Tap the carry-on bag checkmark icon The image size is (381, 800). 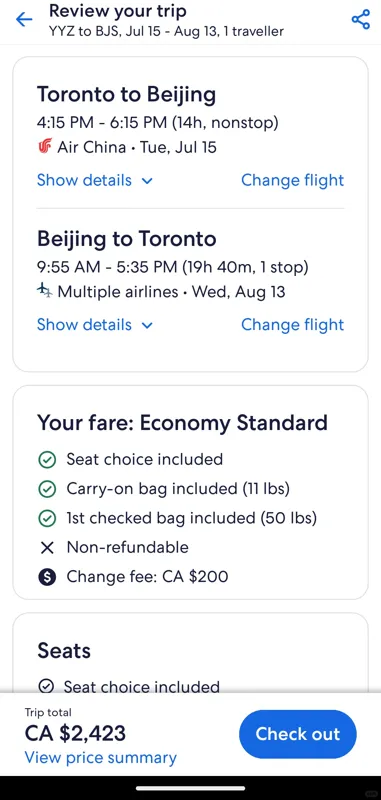(x=47, y=489)
